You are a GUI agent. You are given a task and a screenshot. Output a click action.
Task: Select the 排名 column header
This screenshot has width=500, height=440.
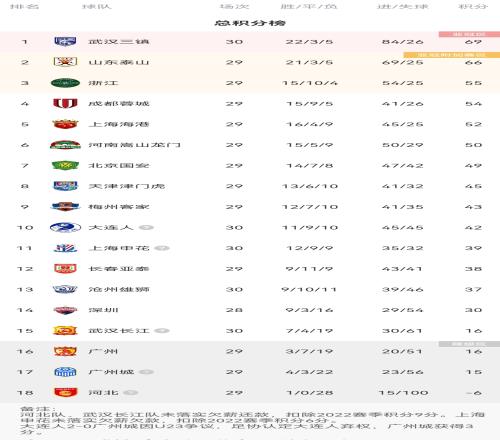[24, 6]
